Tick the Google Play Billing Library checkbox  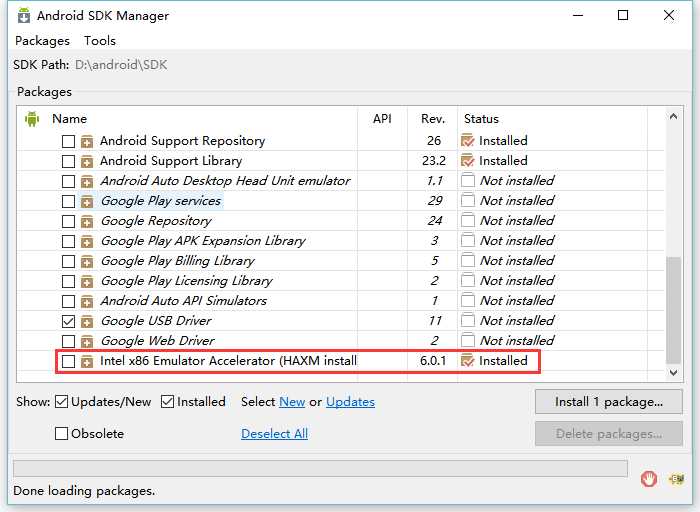[68, 262]
